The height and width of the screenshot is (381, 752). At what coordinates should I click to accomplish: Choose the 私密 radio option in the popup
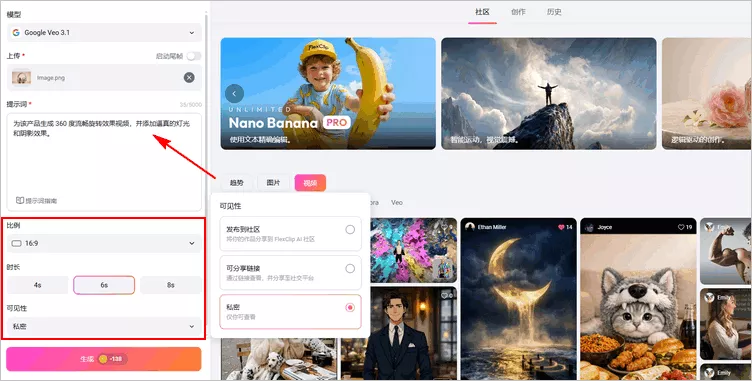point(350,308)
